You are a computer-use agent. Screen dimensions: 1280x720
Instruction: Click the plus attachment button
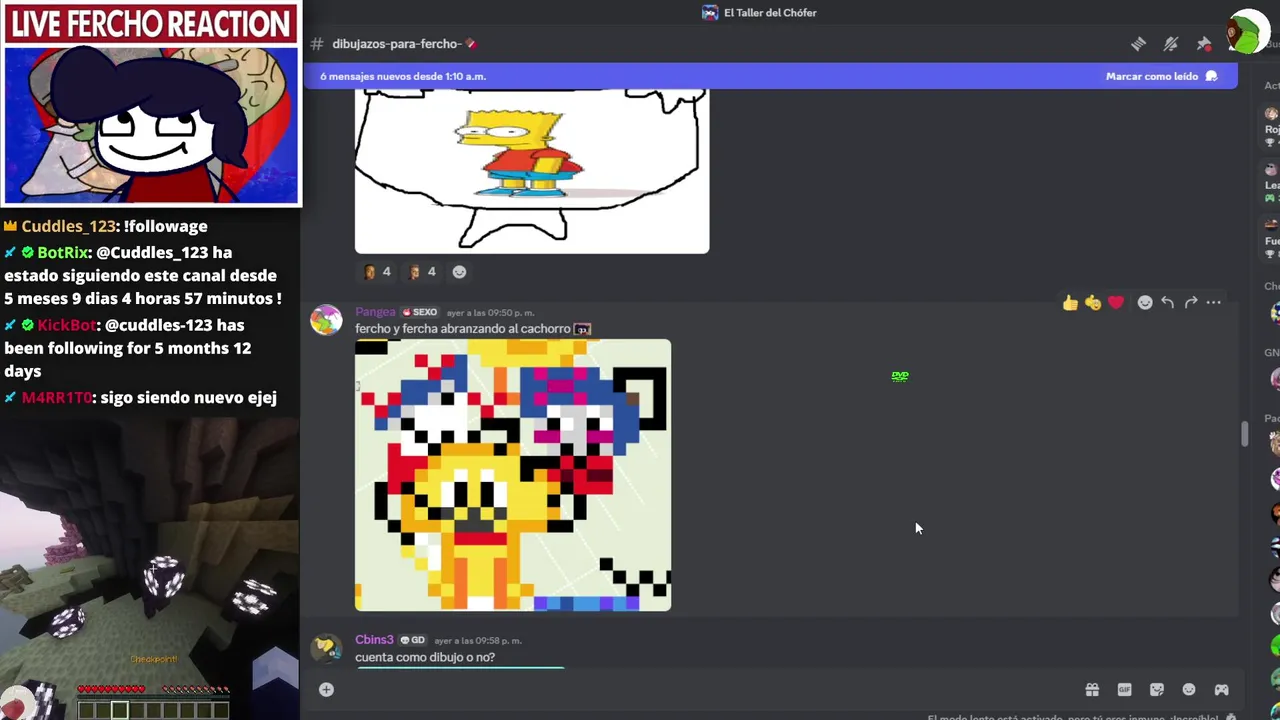[326, 689]
